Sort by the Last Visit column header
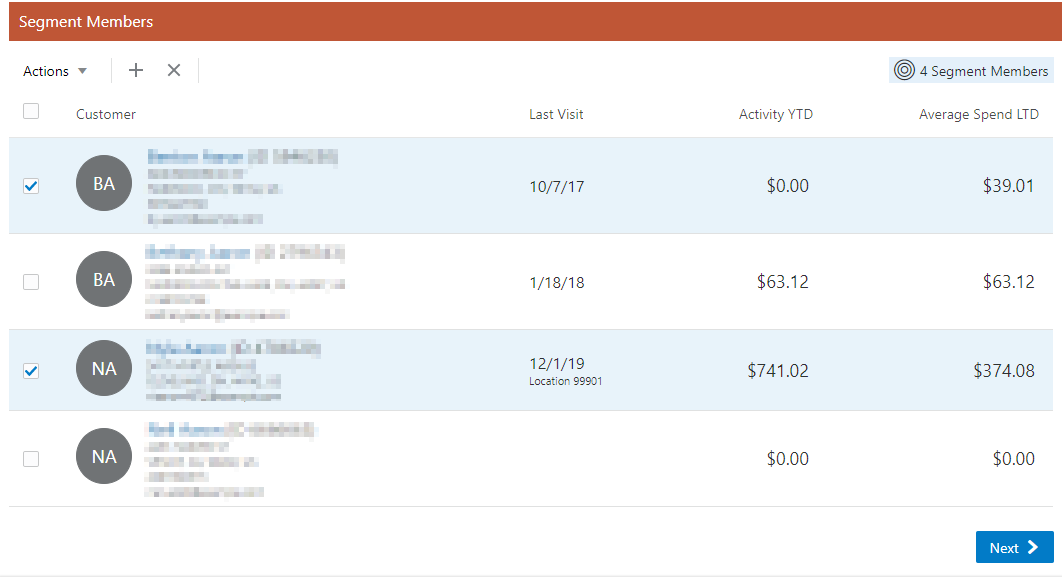The height and width of the screenshot is (577, 1062). 556,114
